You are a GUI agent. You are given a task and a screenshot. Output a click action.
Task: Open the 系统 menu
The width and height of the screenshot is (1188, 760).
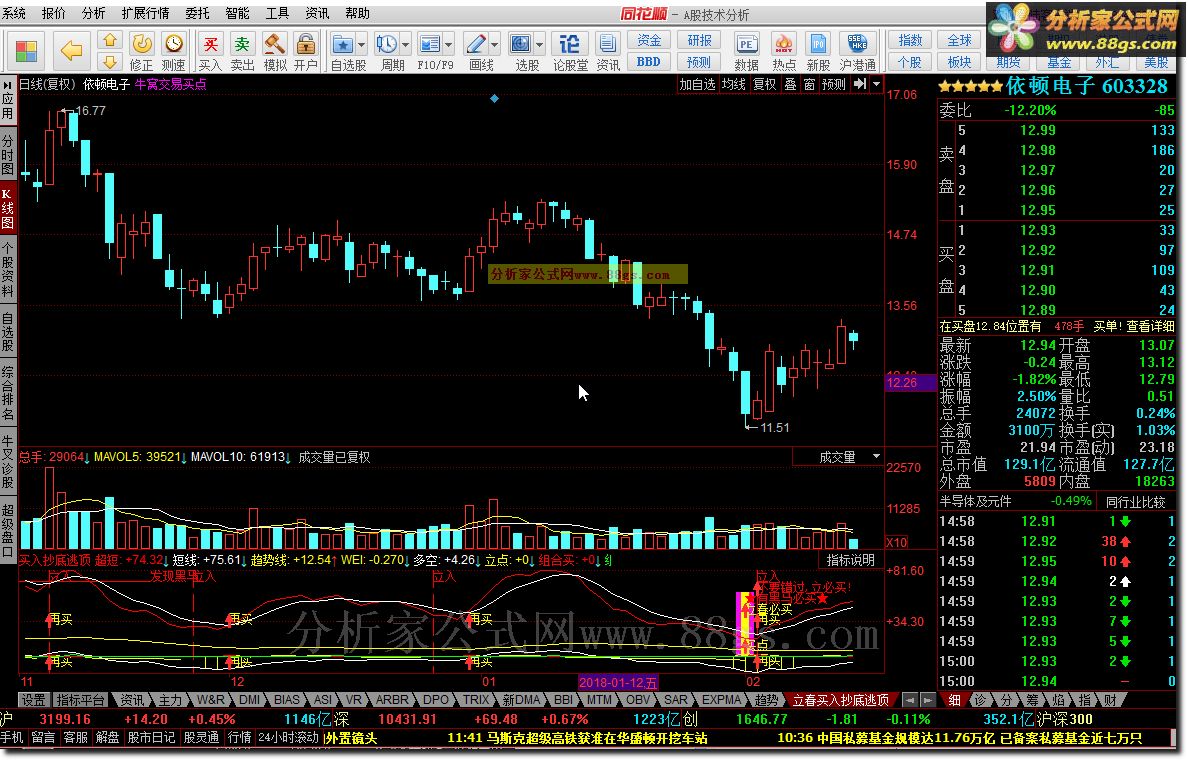pyautogui.click(x=14, y=13)
